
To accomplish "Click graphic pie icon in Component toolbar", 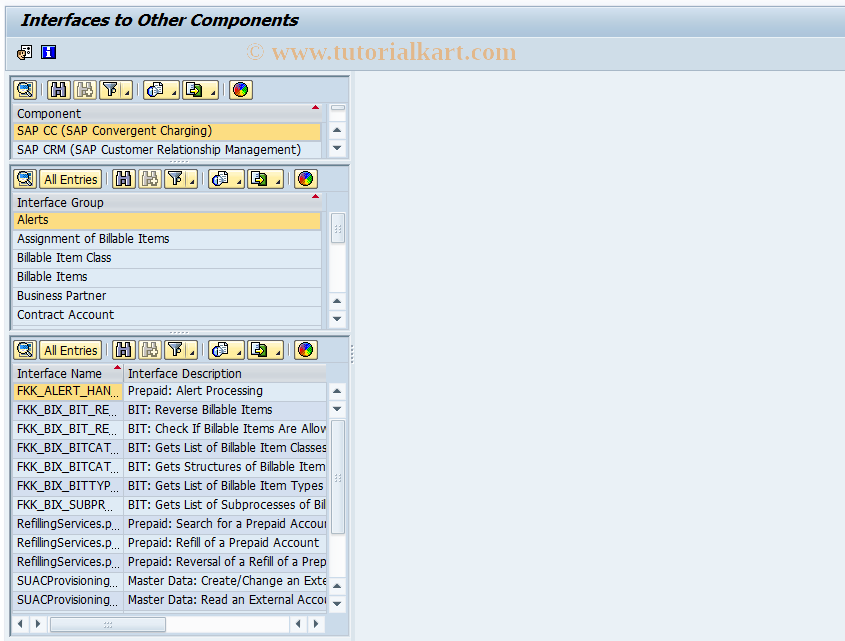I will (241, 89).
